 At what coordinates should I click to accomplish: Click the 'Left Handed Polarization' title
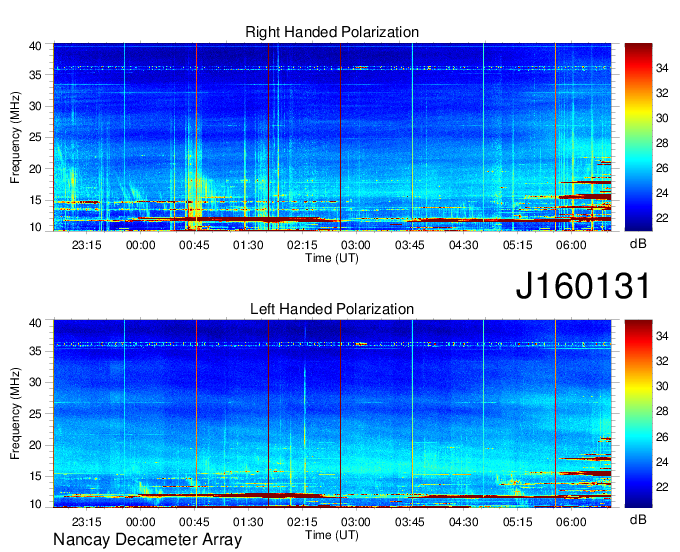332,309
